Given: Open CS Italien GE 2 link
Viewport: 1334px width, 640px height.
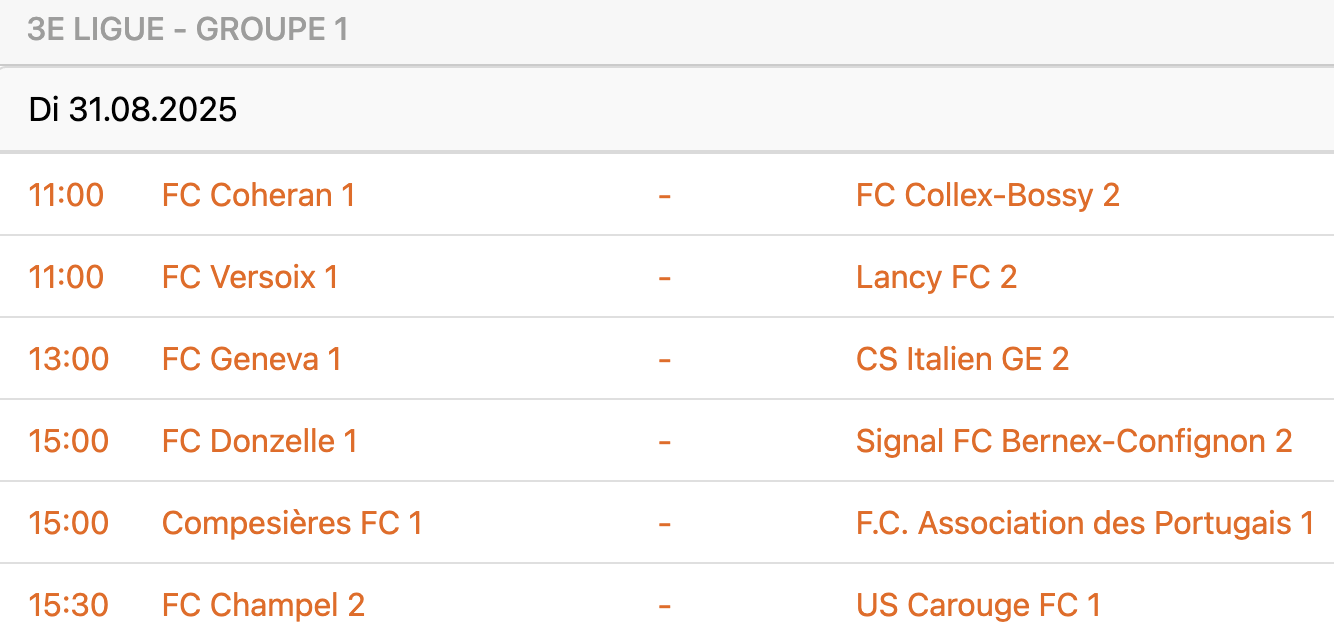Looking at the screenshot, I should (962, 359).
